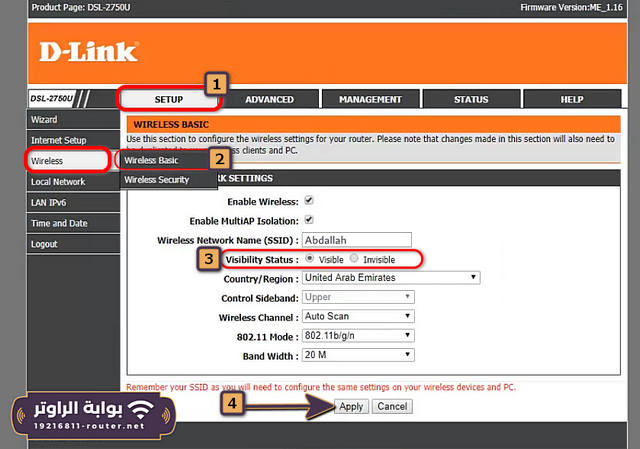This screenshot has height=449, width=640.
Task: Open the MANAGEMENT tab
Action: (x=370, y=99)
